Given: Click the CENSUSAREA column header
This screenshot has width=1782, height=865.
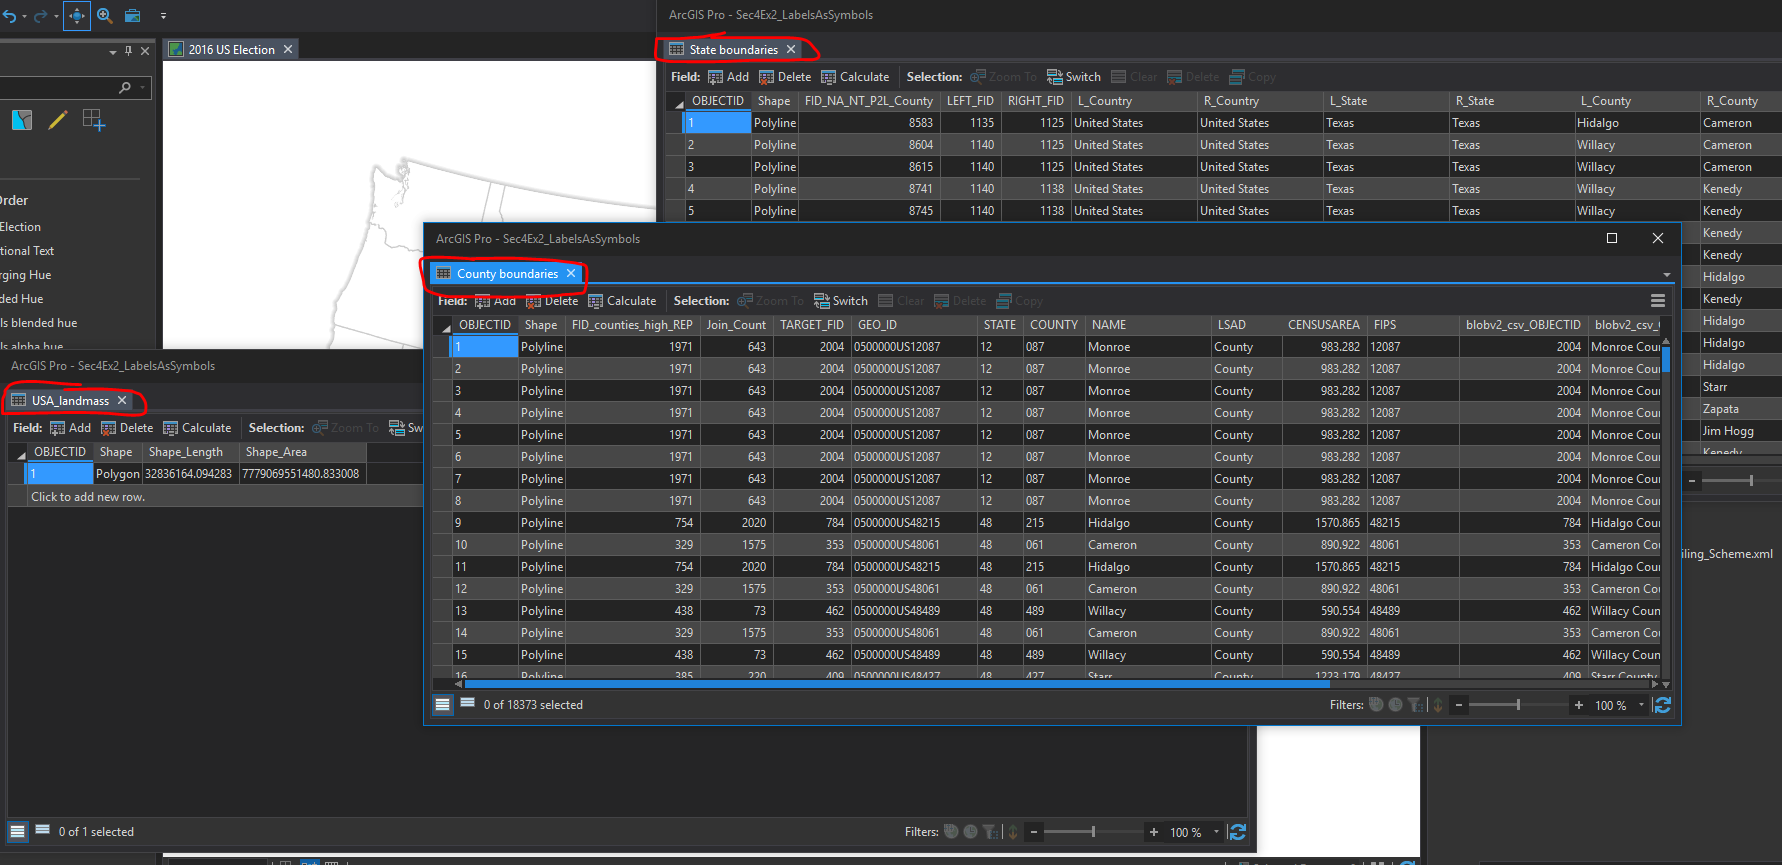Looking at the screenshot, I should click(1323, 325).
